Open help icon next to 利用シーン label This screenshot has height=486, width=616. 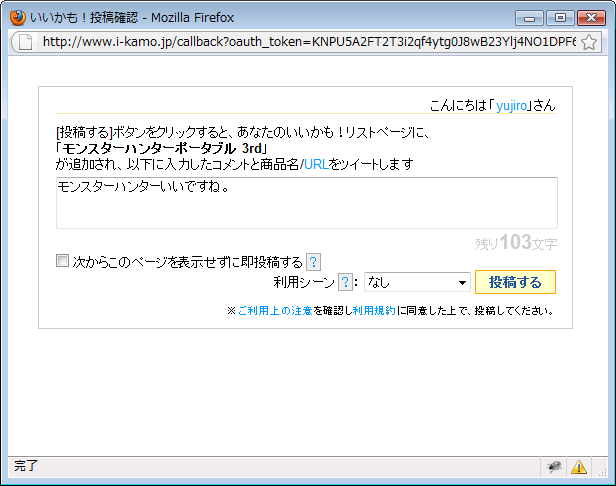345,282
